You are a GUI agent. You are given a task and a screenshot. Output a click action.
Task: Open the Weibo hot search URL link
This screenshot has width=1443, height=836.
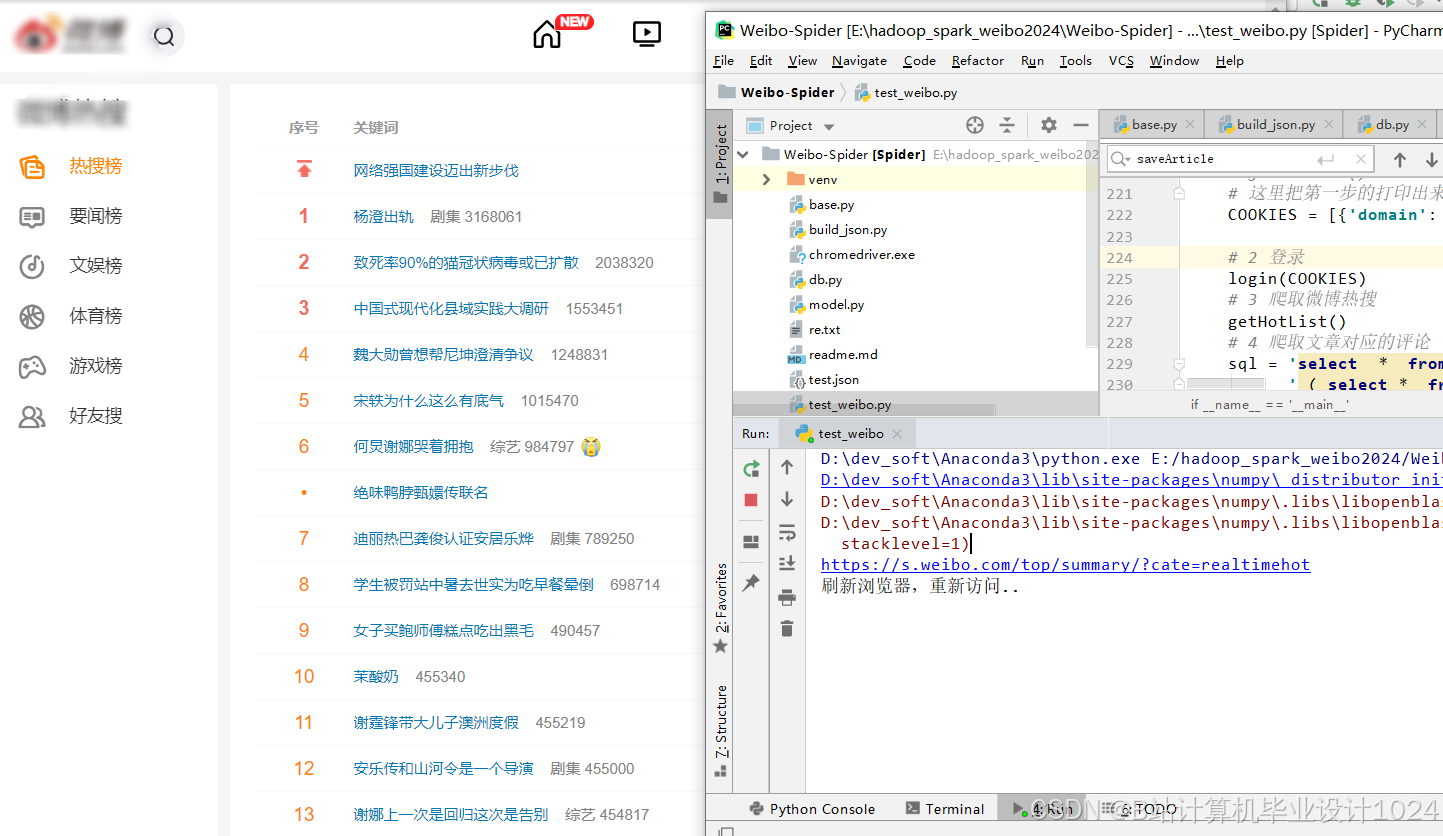pyautogui.click(x=1066, y=564)
